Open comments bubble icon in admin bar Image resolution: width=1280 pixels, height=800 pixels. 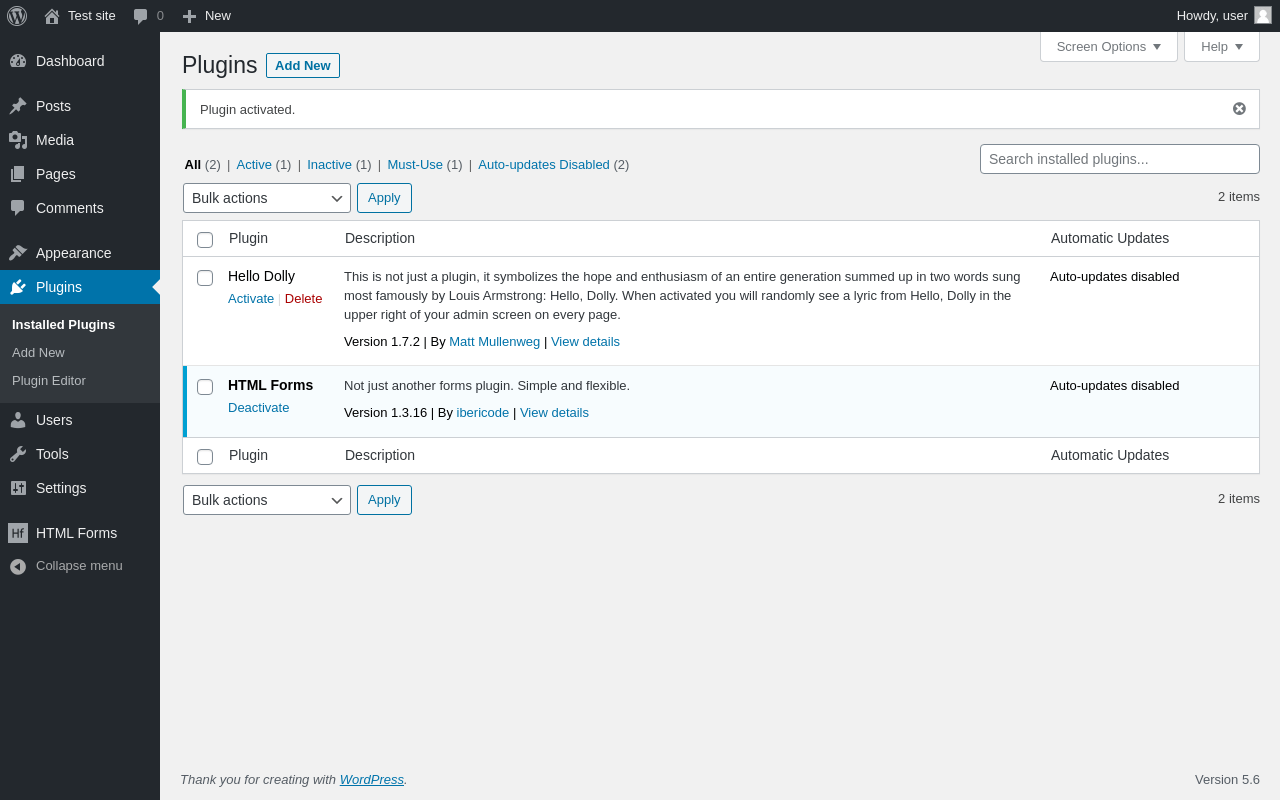tap(140, 16)
